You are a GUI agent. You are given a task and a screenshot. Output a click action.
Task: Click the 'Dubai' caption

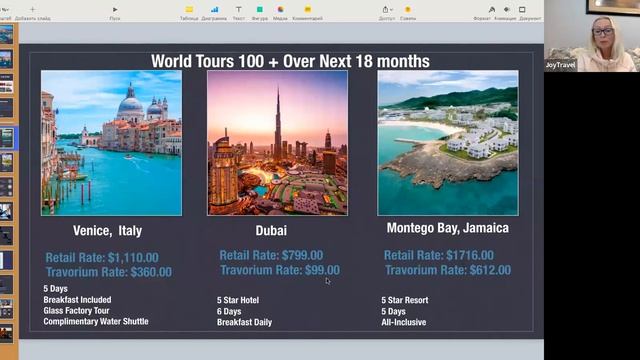pos(271,230)
